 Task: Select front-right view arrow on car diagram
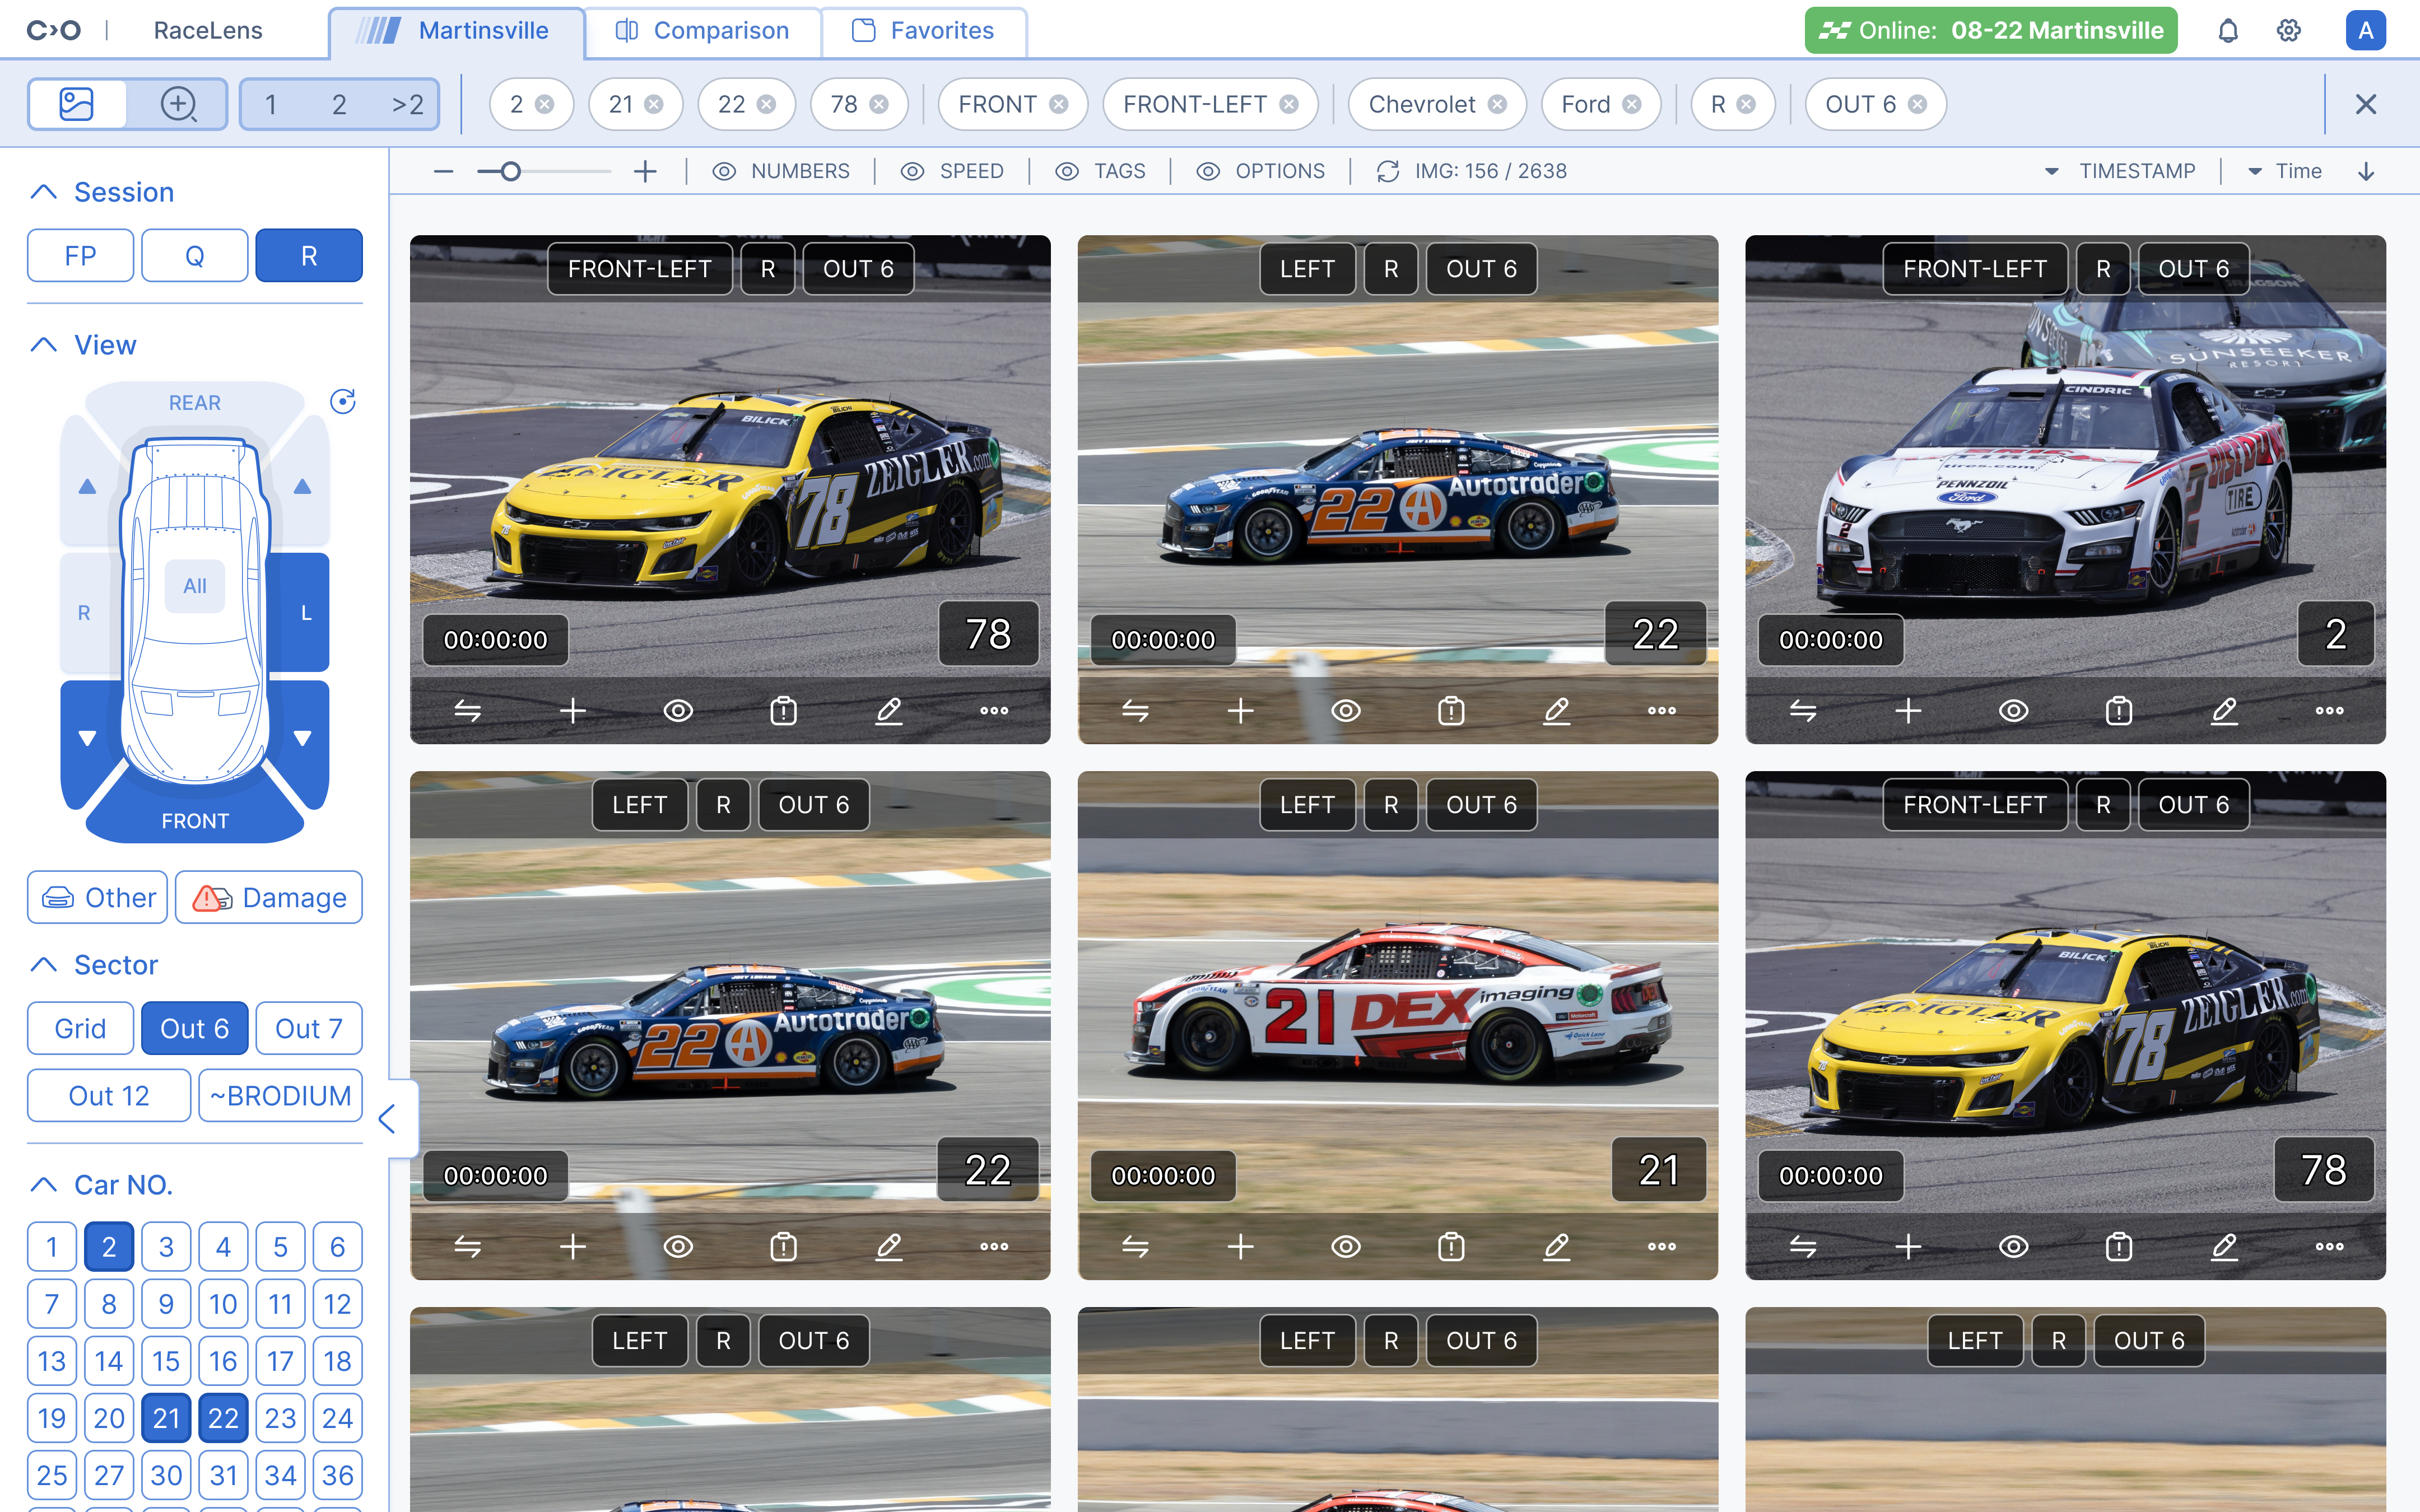click(88, 739)
